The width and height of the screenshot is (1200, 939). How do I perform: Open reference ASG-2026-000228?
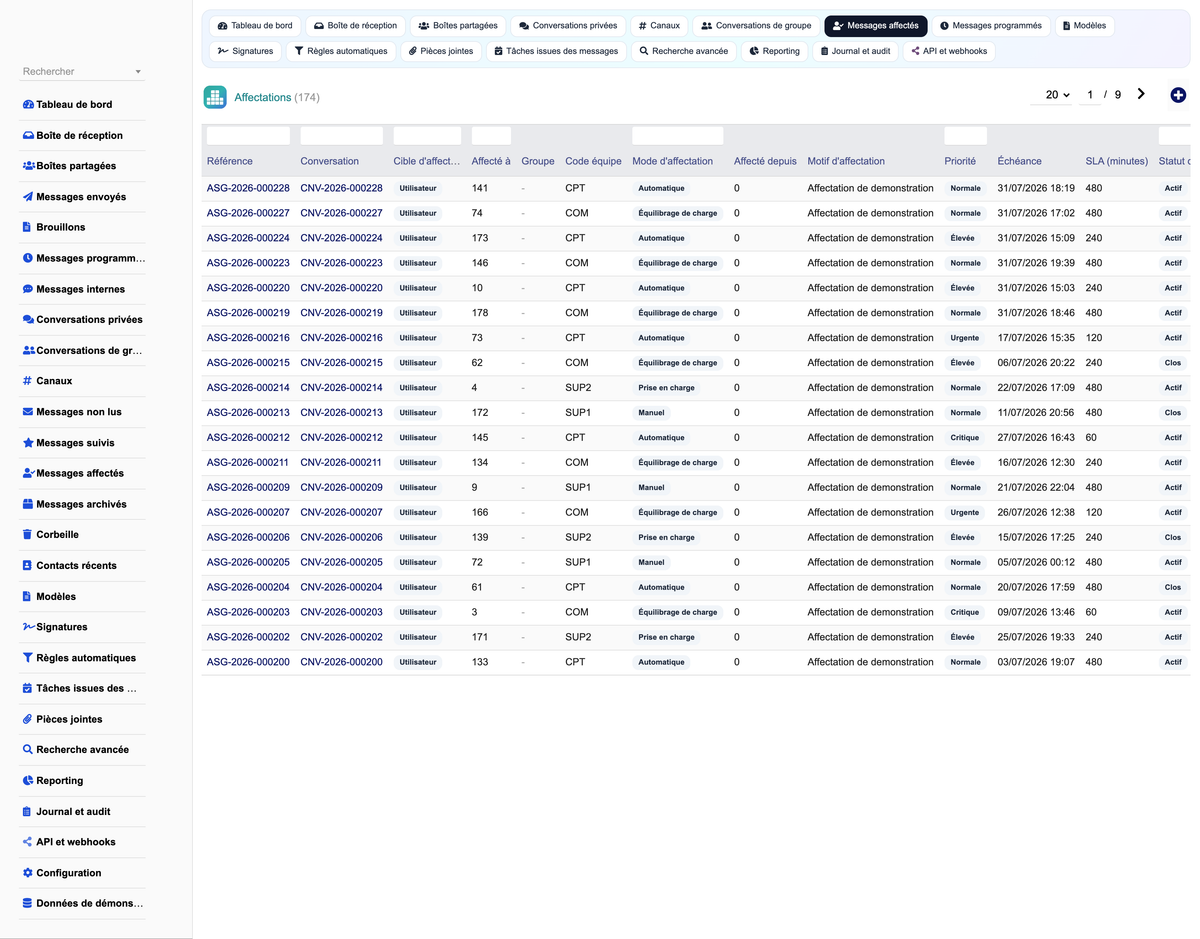[x=248, y=188]
